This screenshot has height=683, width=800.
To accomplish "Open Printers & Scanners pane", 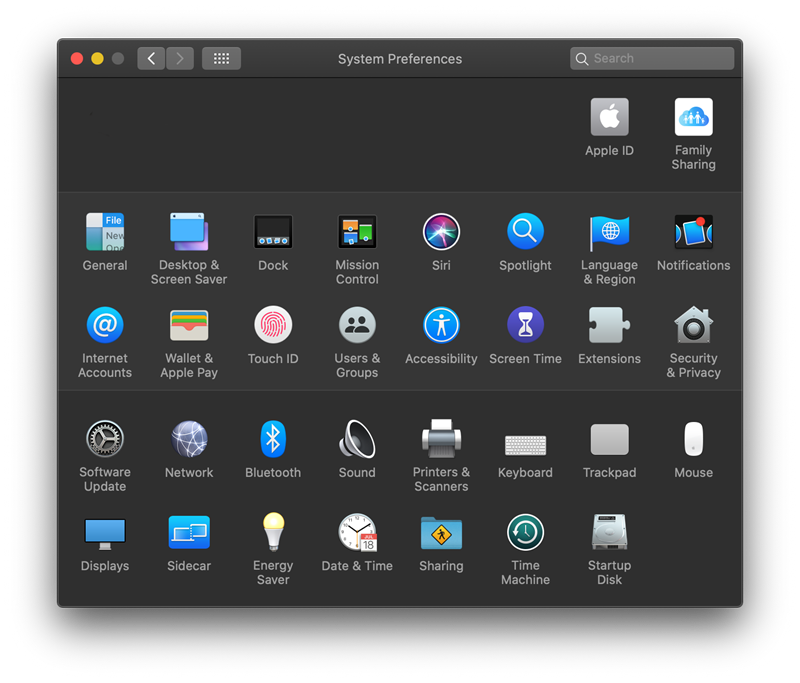I will pos(441,439).
